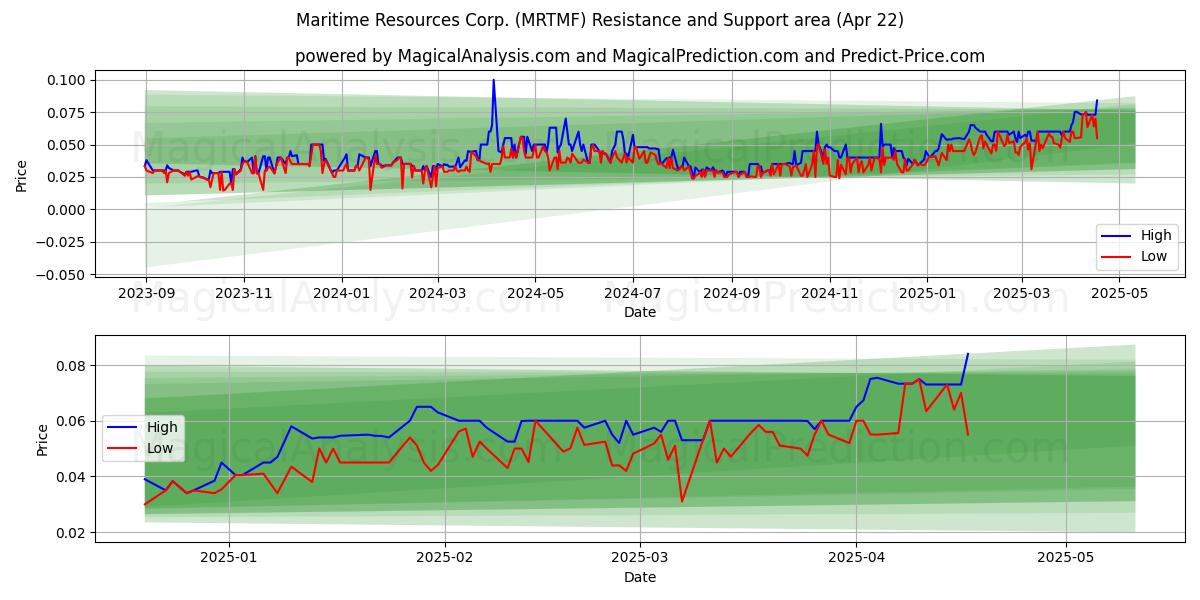This screenshot has height=600, width=1200.
Task: Click bottom chart x-axis label '2025-04'
Action: [x=856, y=559]
